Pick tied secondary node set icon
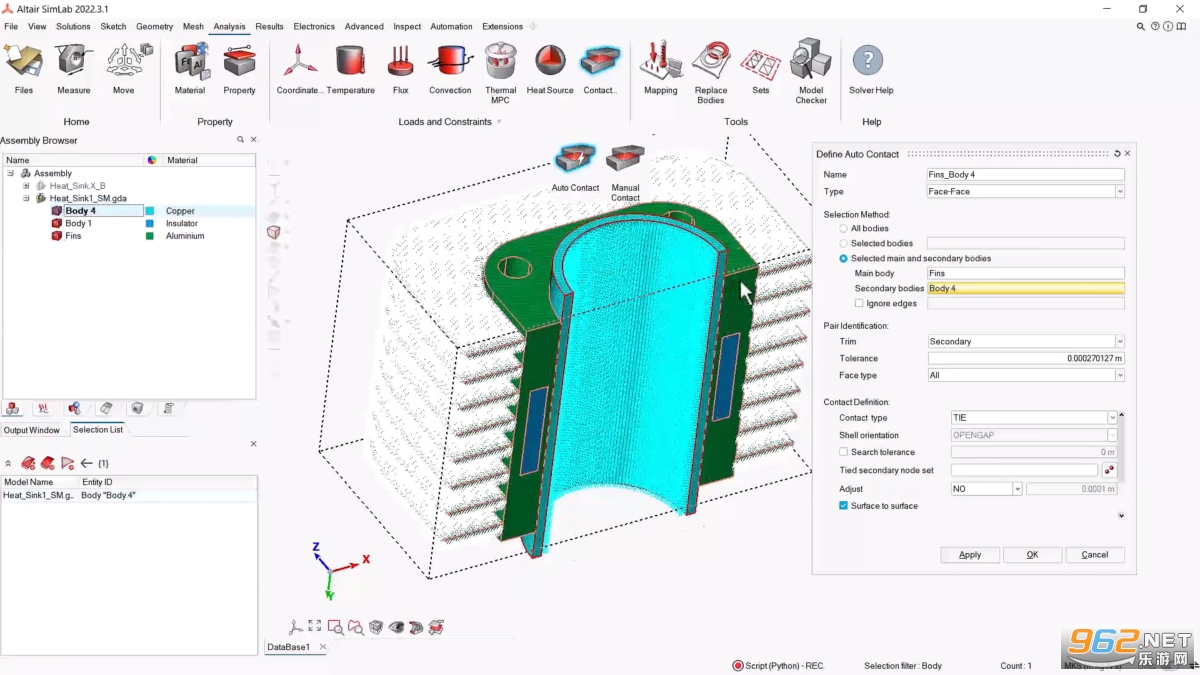1200x675 pixels. coord(1108,470)
